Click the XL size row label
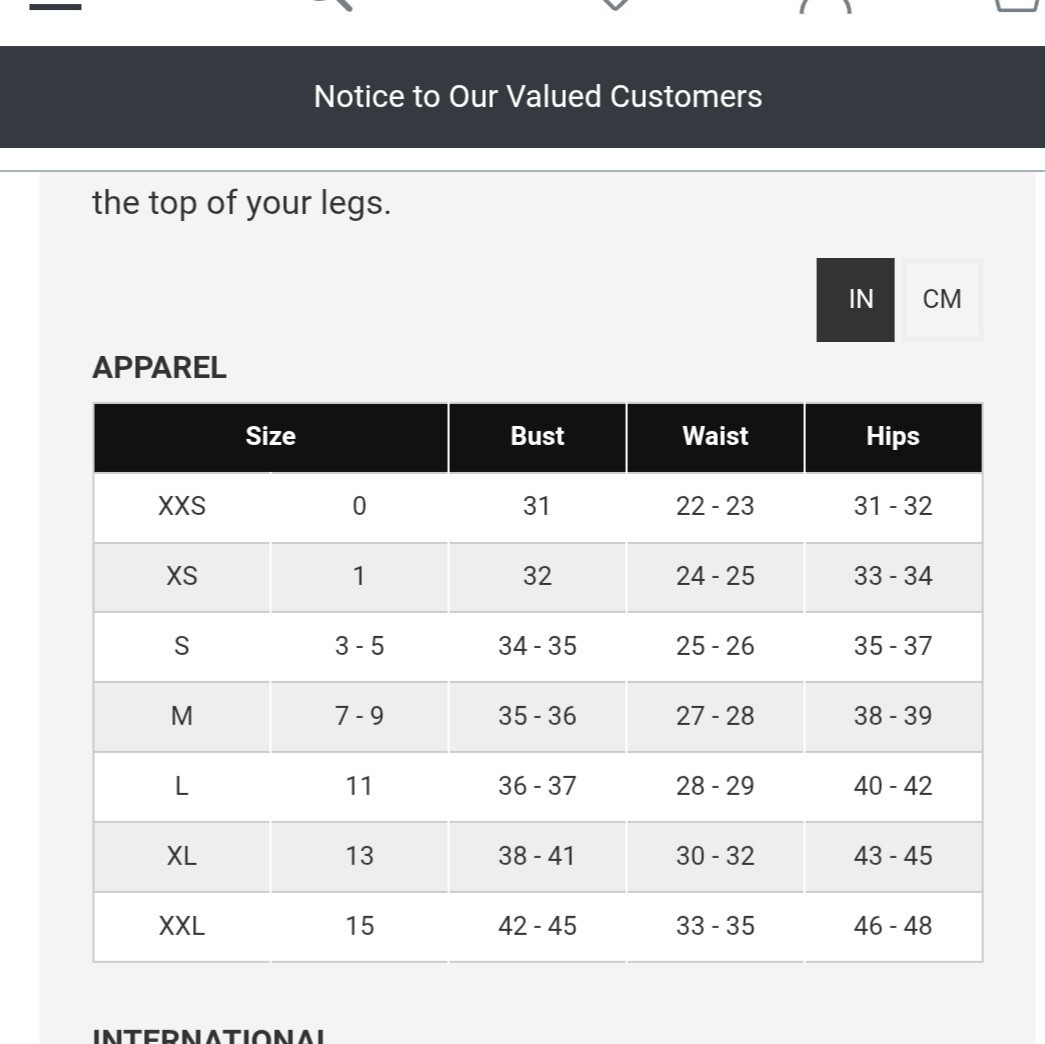 [x=182, y=857]
